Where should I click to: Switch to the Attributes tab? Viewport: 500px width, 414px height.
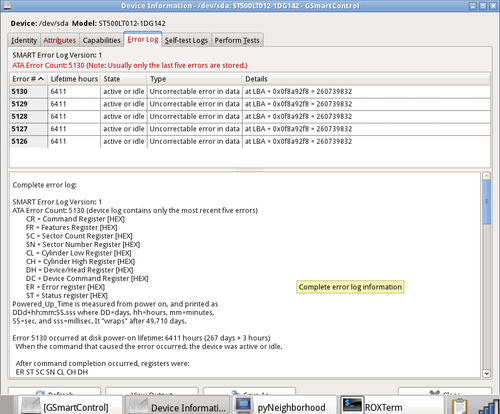pyautogui.click(x=60, y=40)
